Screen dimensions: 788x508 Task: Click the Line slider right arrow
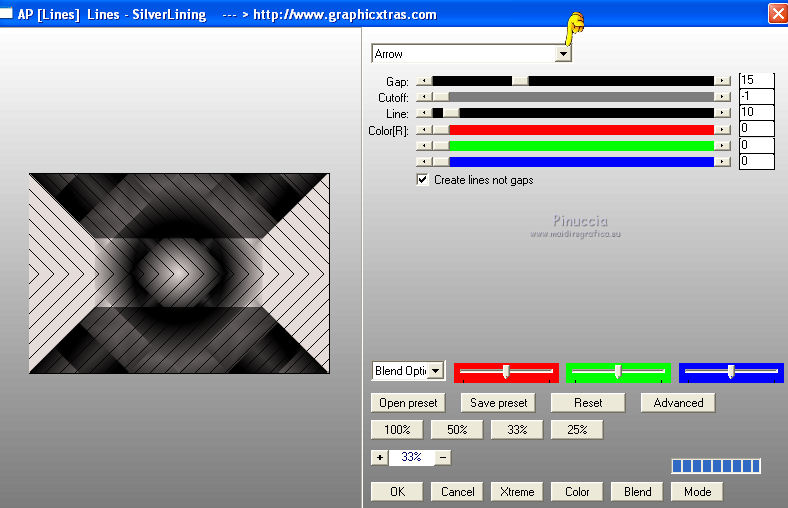(x=722, y=113)
